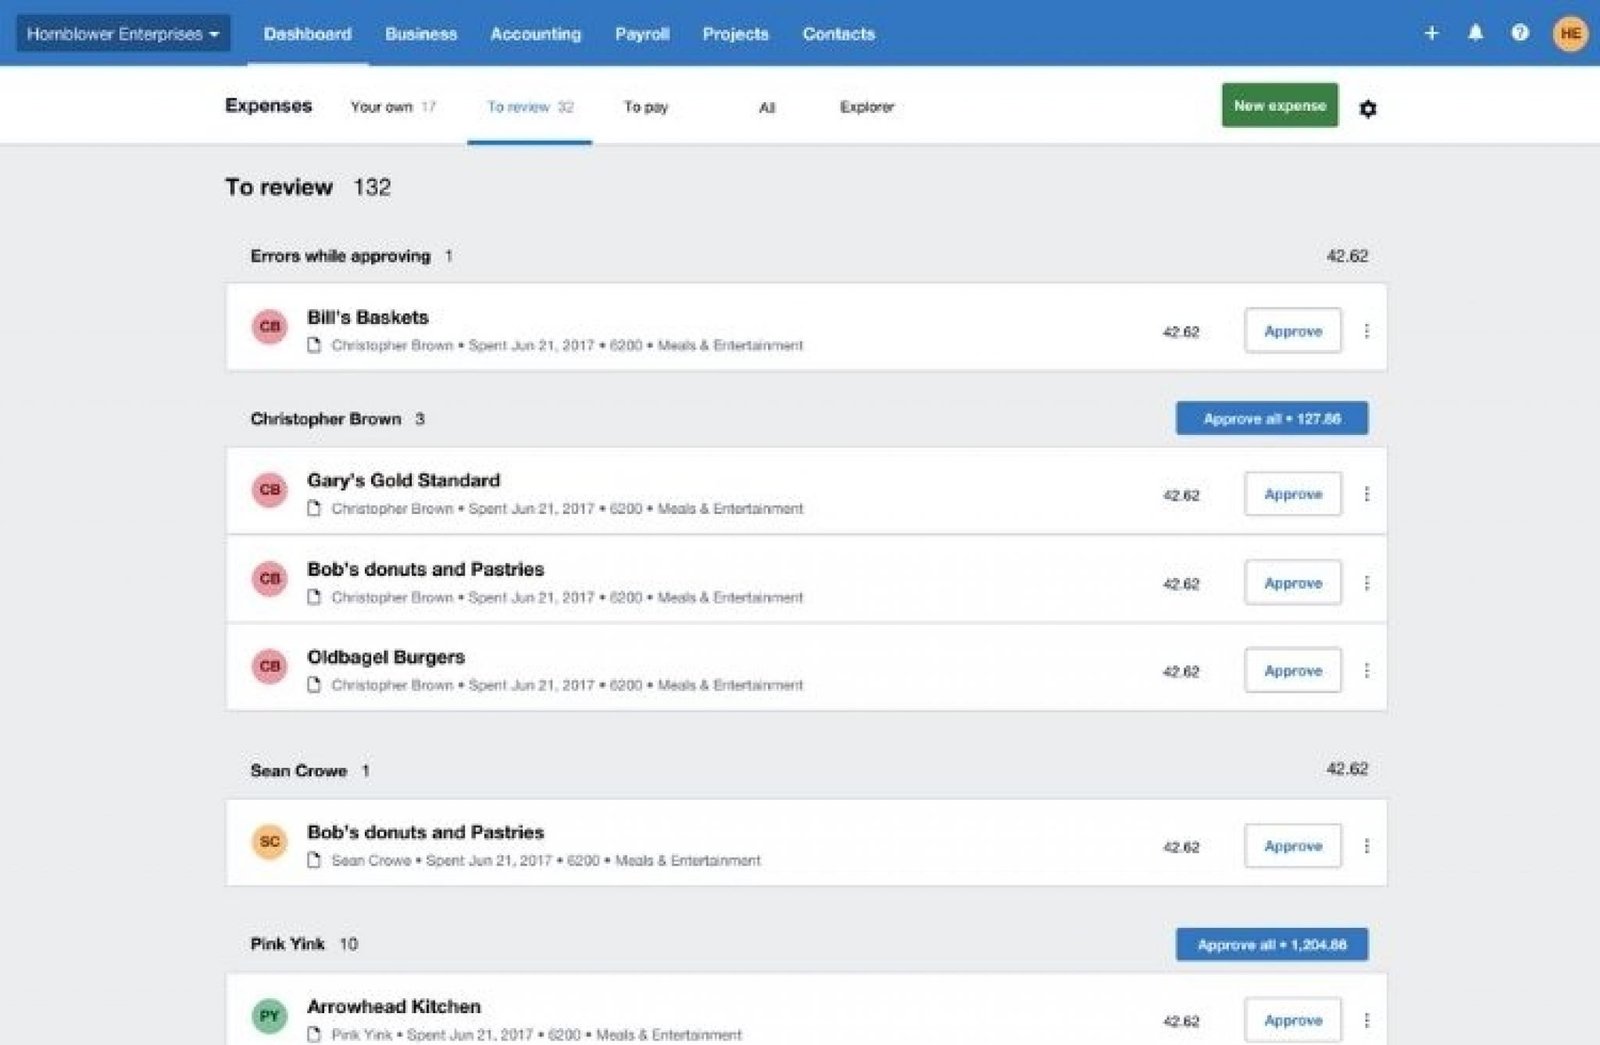Open more options for Oldbagel Burgers
Viewport: 1600px width, 1045px height.
click(1366, 671)
